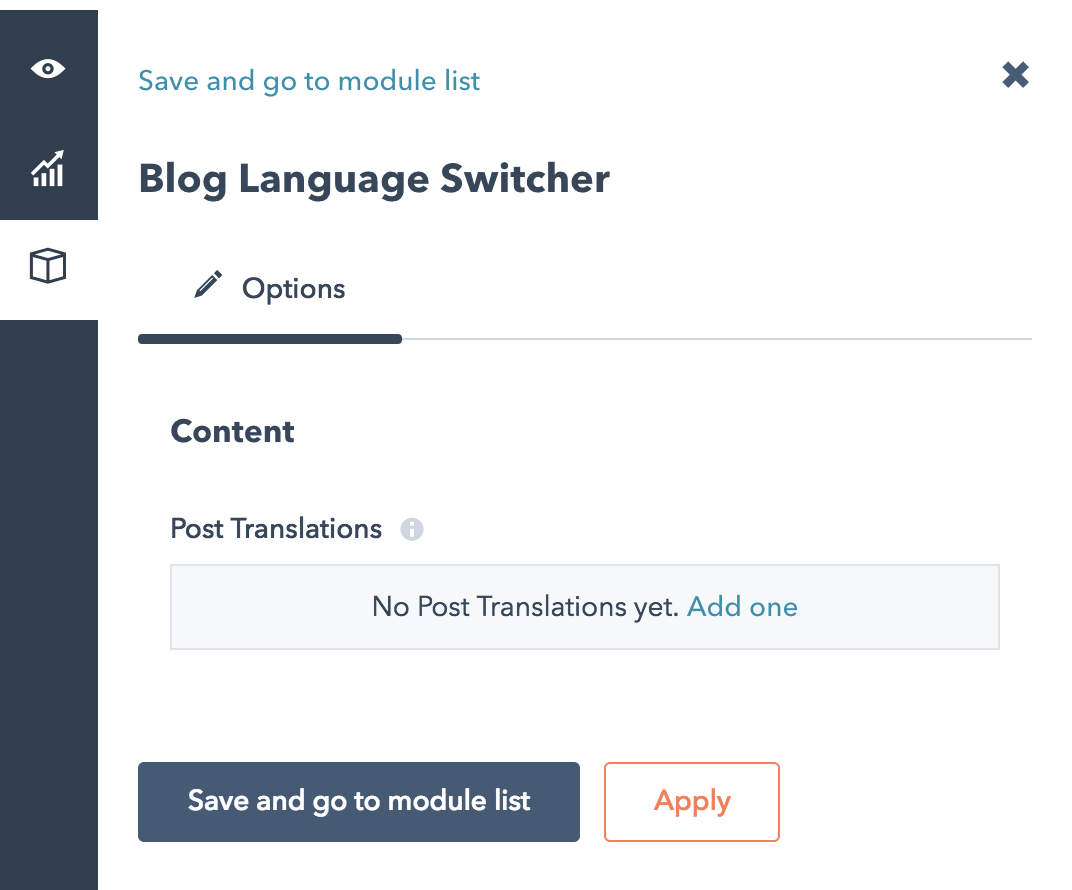The height and width of the screenshot is (890, 1072).
Task: Click the empty dark sidebar area below the icons
Action: [48, 600]
